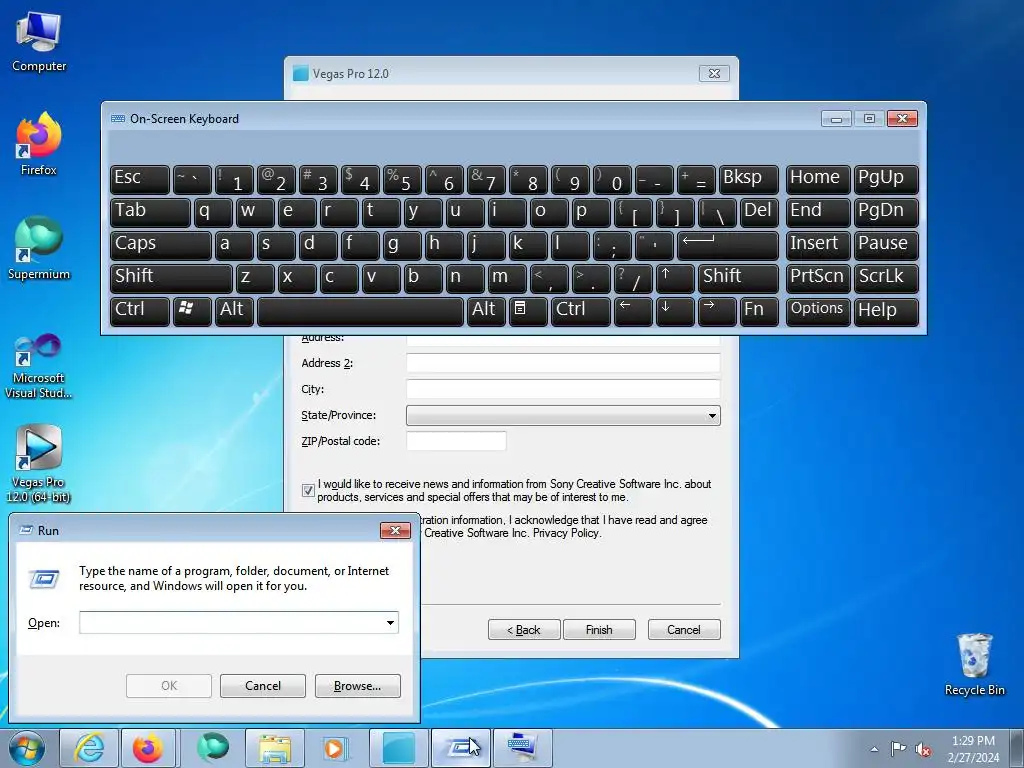Close the Run dialog window

[395, 530]
